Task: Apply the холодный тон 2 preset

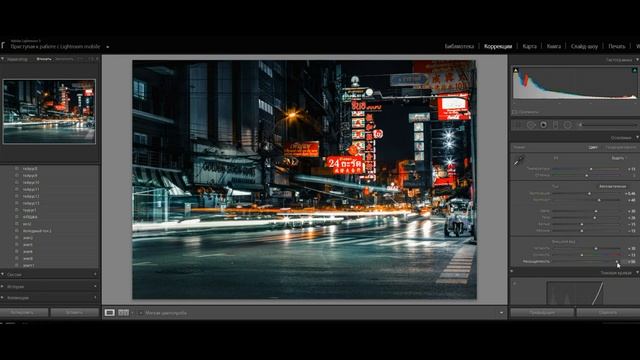Action: [37, 231]
